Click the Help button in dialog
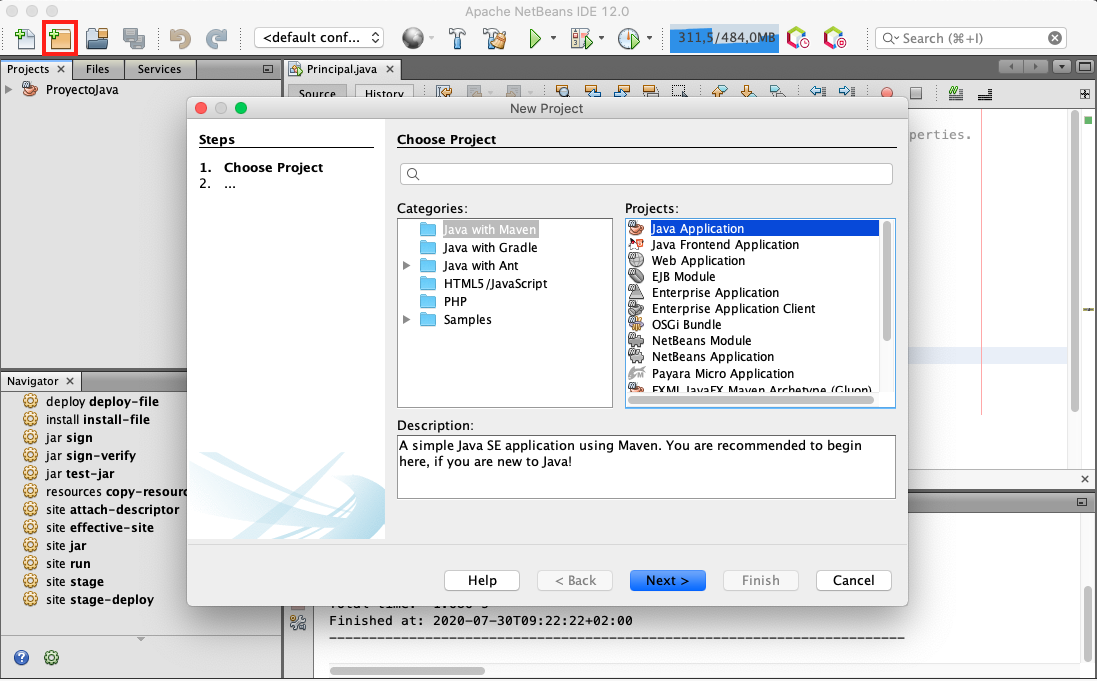Image resolution: width=1097 pixels, height=681 pixels. 482,580
